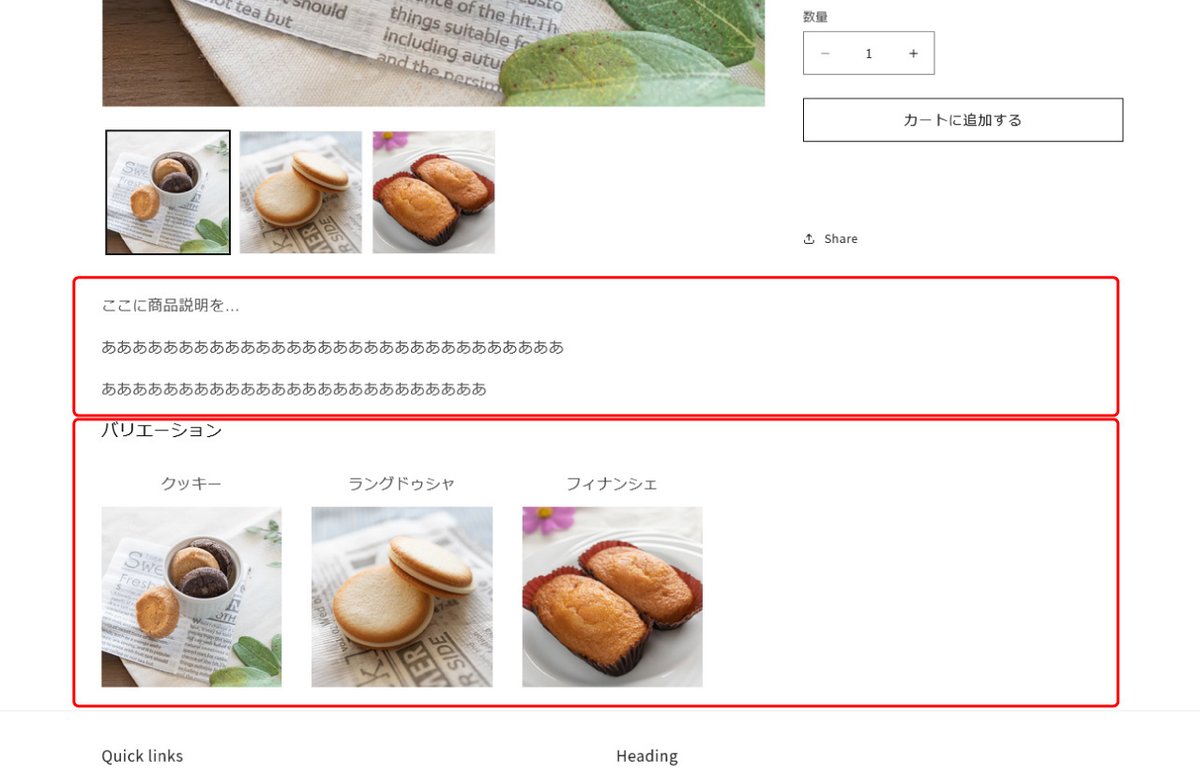
Task: Click the フィナンシェ variation label
Action: click(612, 484)
